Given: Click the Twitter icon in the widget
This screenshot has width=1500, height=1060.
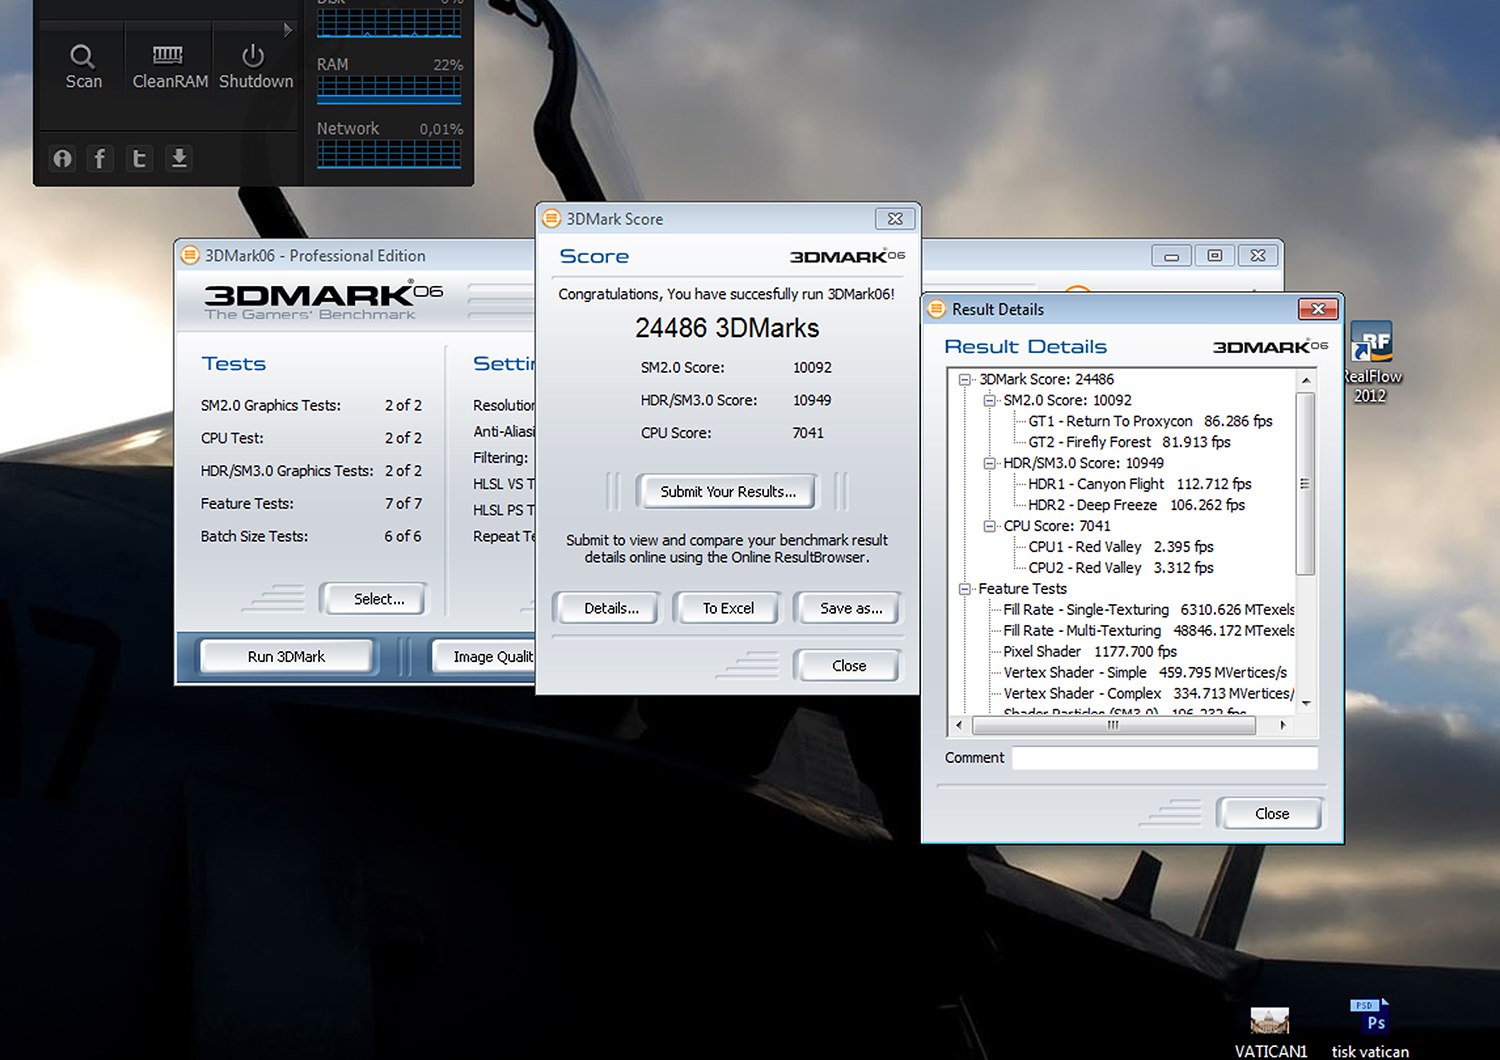Looking at the screenshot, I should 140,158.
